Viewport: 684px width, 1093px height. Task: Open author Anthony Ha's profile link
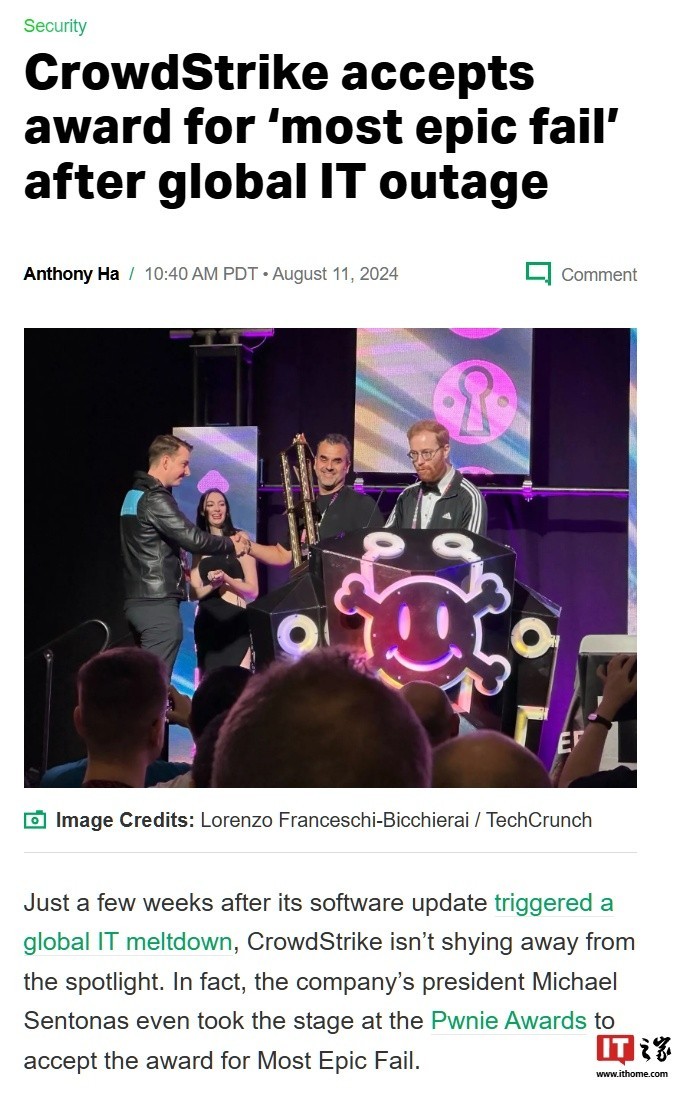(x=71, y=274)
